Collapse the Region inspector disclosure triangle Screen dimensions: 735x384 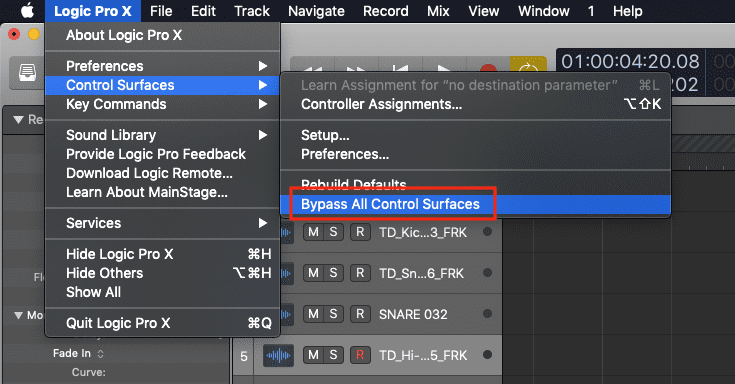coord(19,120)
